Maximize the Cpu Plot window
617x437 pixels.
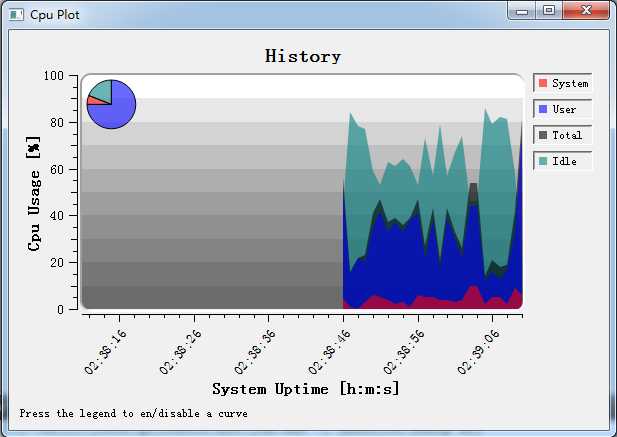pos(549,11)
